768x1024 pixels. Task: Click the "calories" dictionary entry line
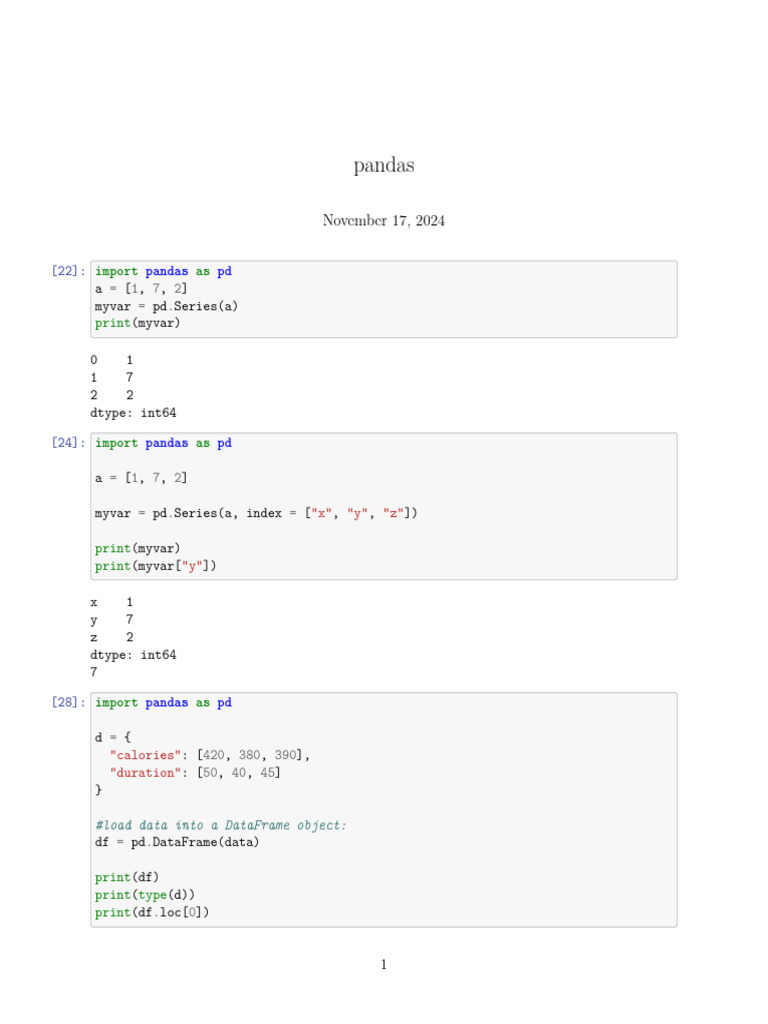pyautogui.click(x=210, y=755)
